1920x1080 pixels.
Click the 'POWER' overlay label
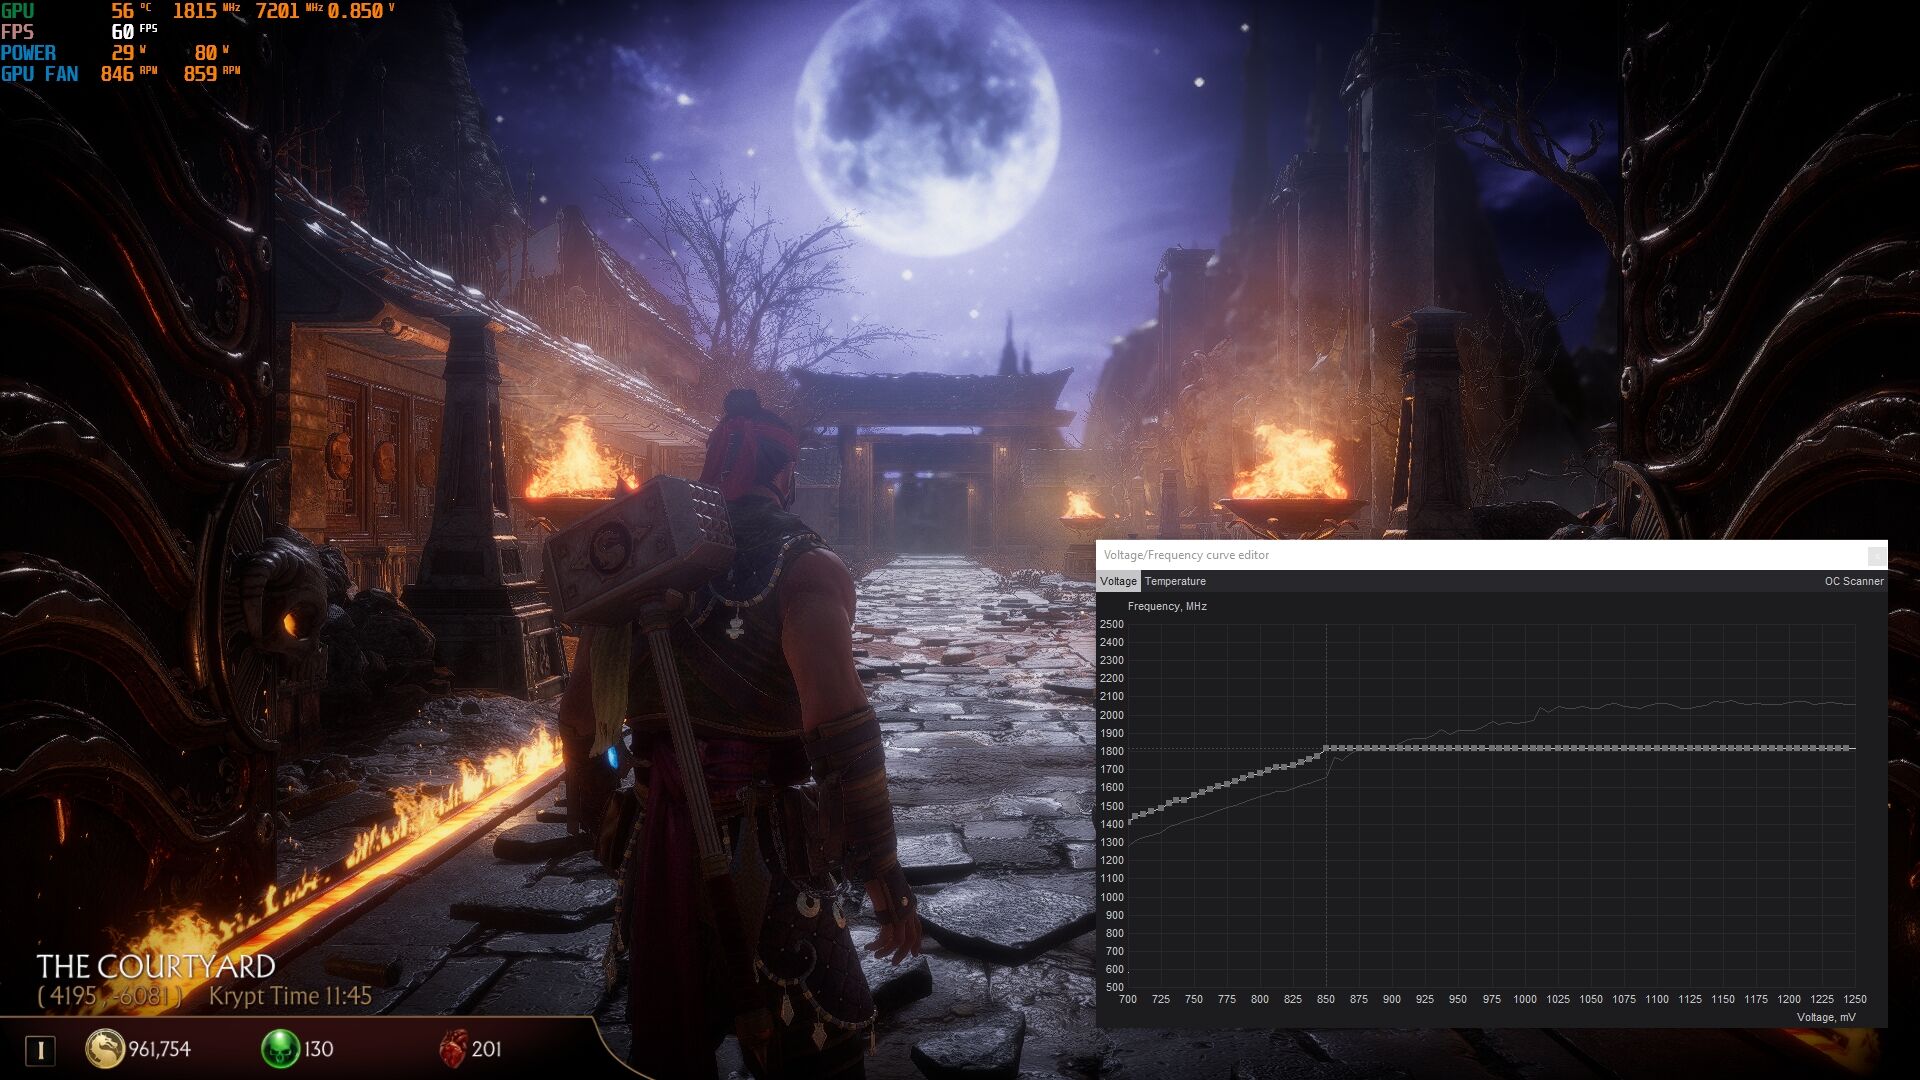28,53
